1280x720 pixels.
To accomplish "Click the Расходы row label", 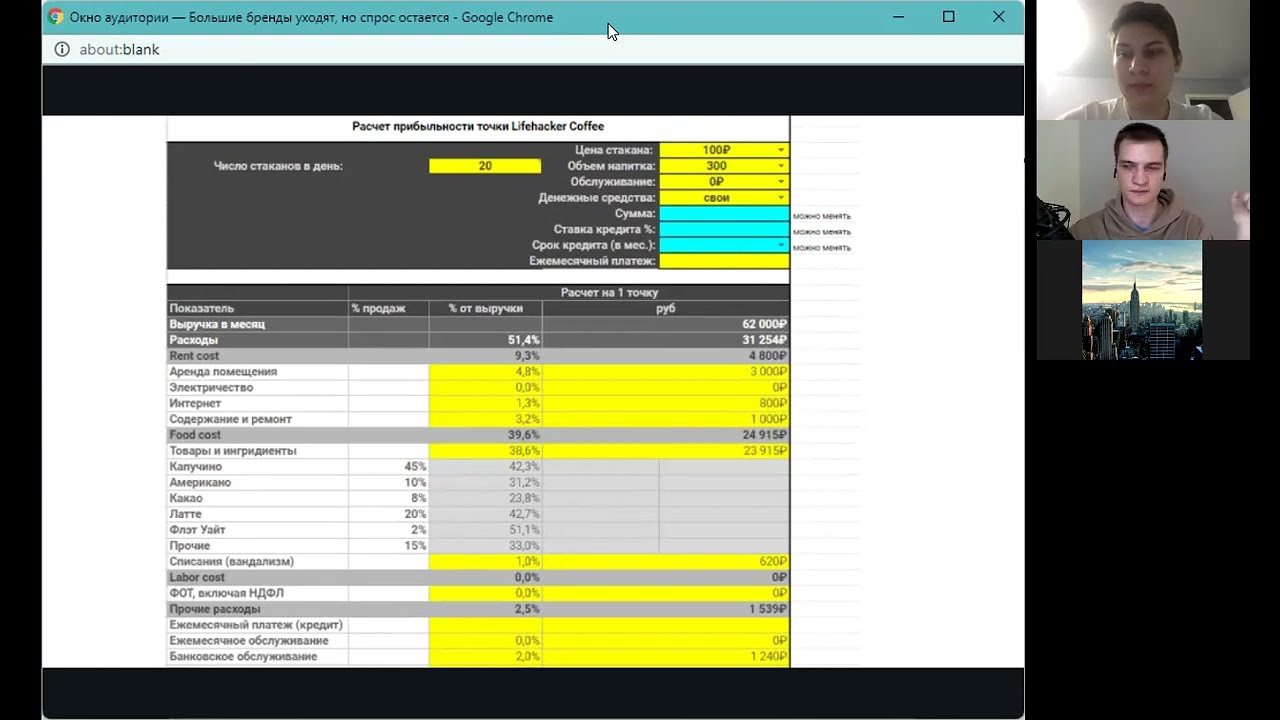I will tap(193, 341).
